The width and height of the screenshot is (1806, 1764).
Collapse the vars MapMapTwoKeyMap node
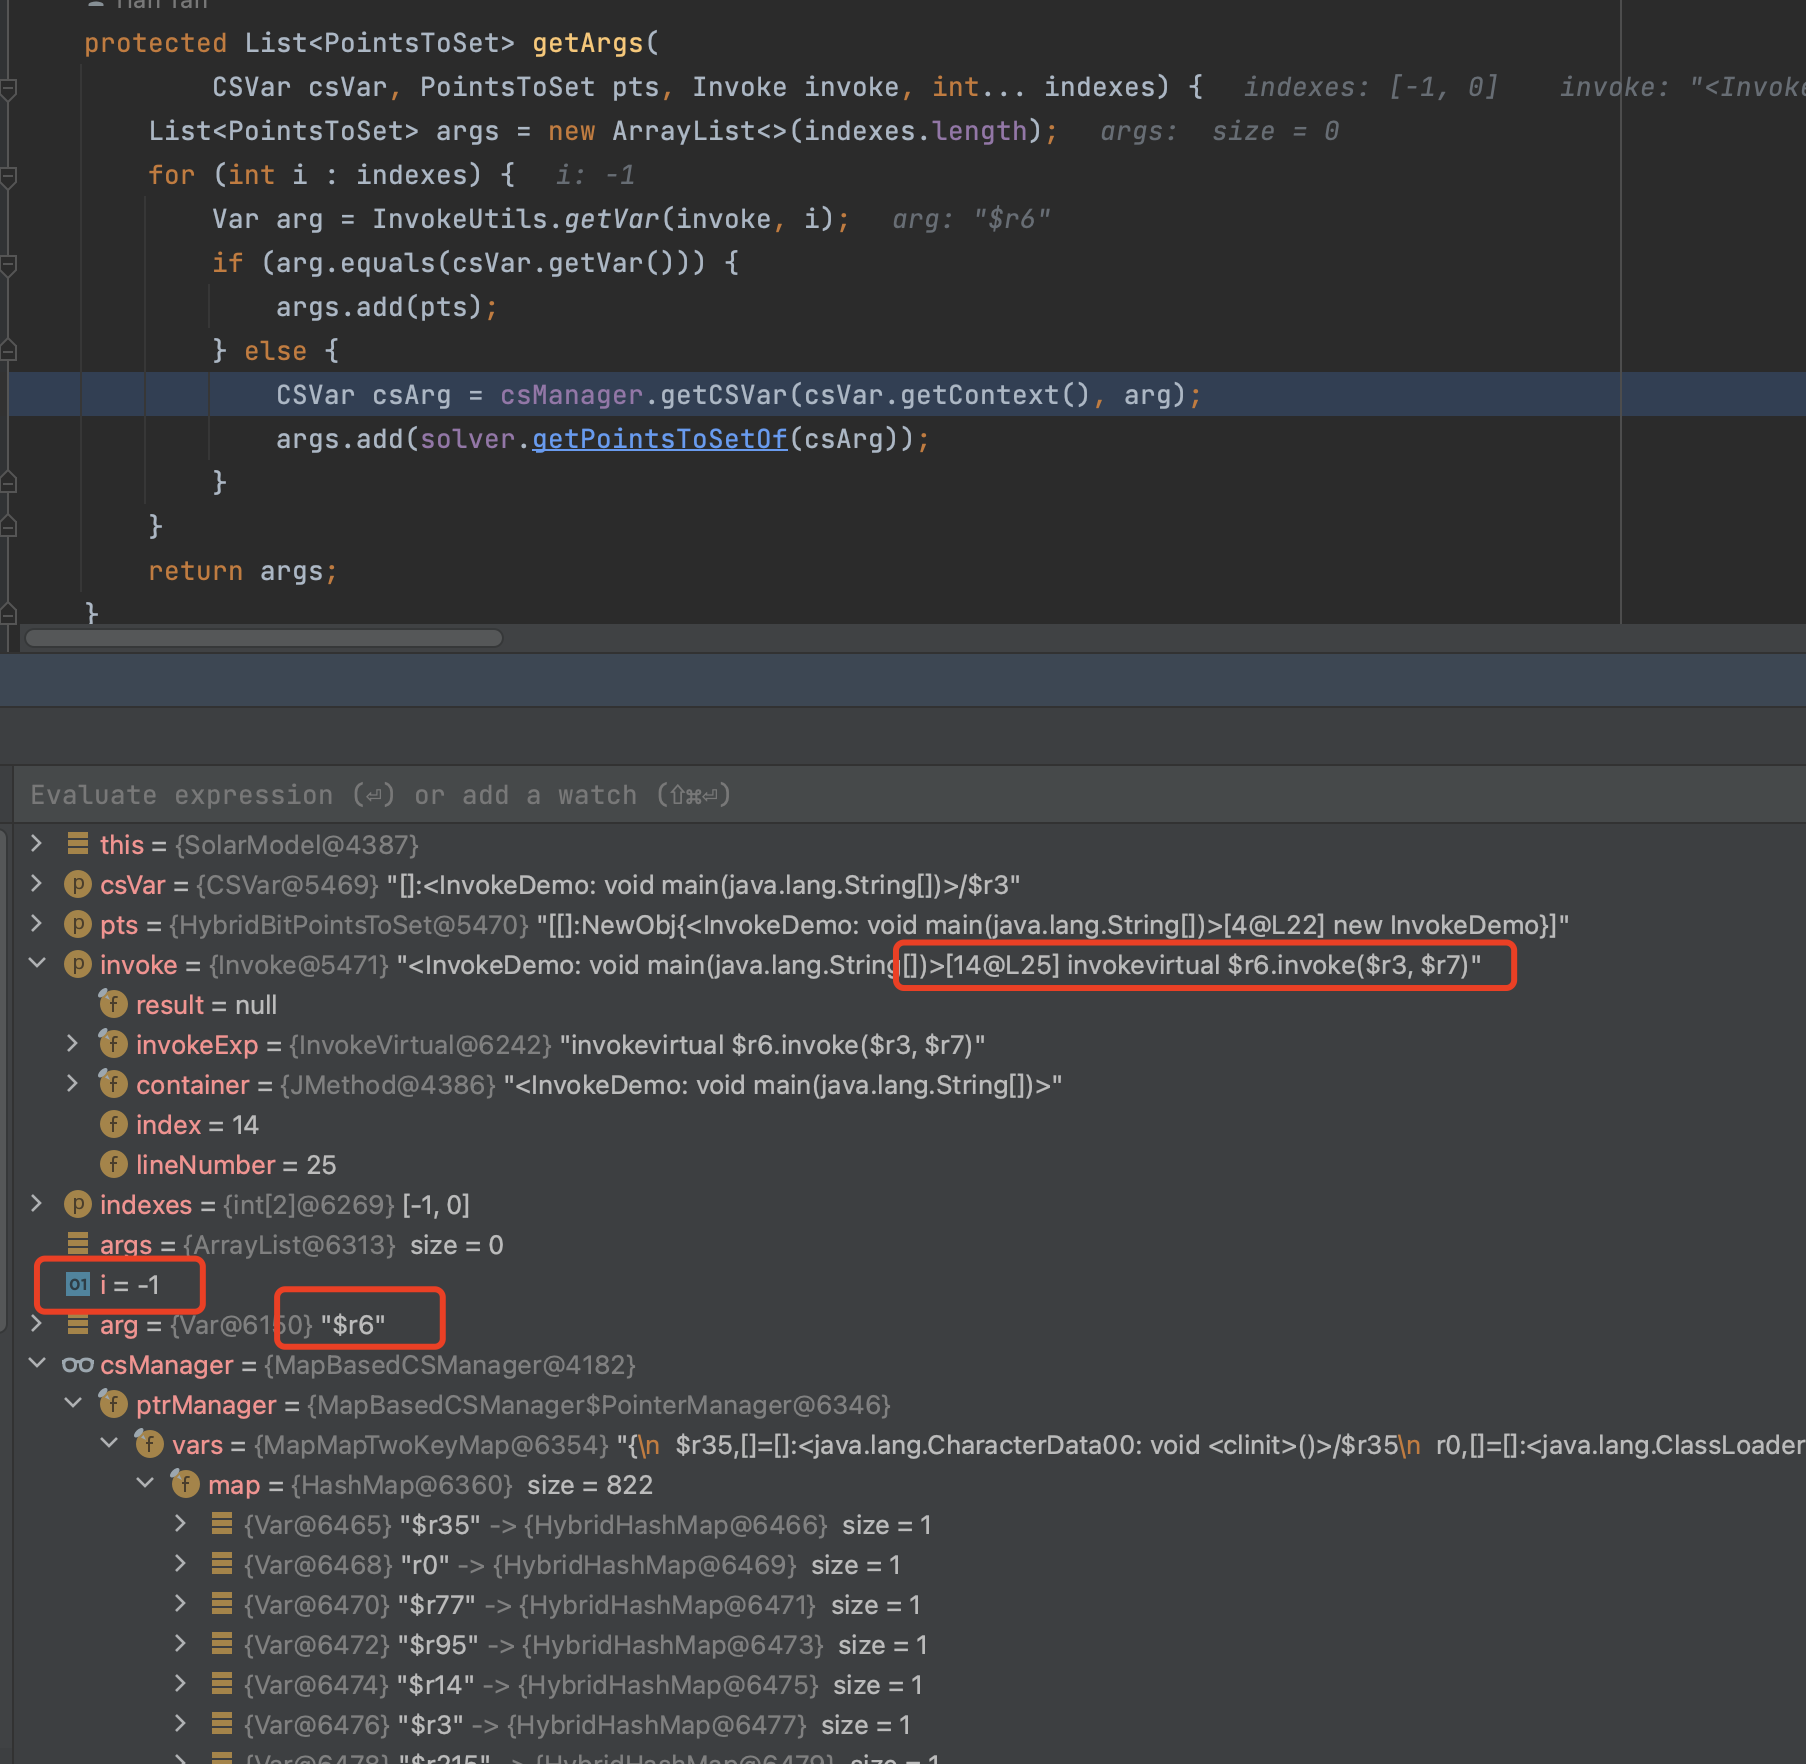click(x=109, y=1443)
